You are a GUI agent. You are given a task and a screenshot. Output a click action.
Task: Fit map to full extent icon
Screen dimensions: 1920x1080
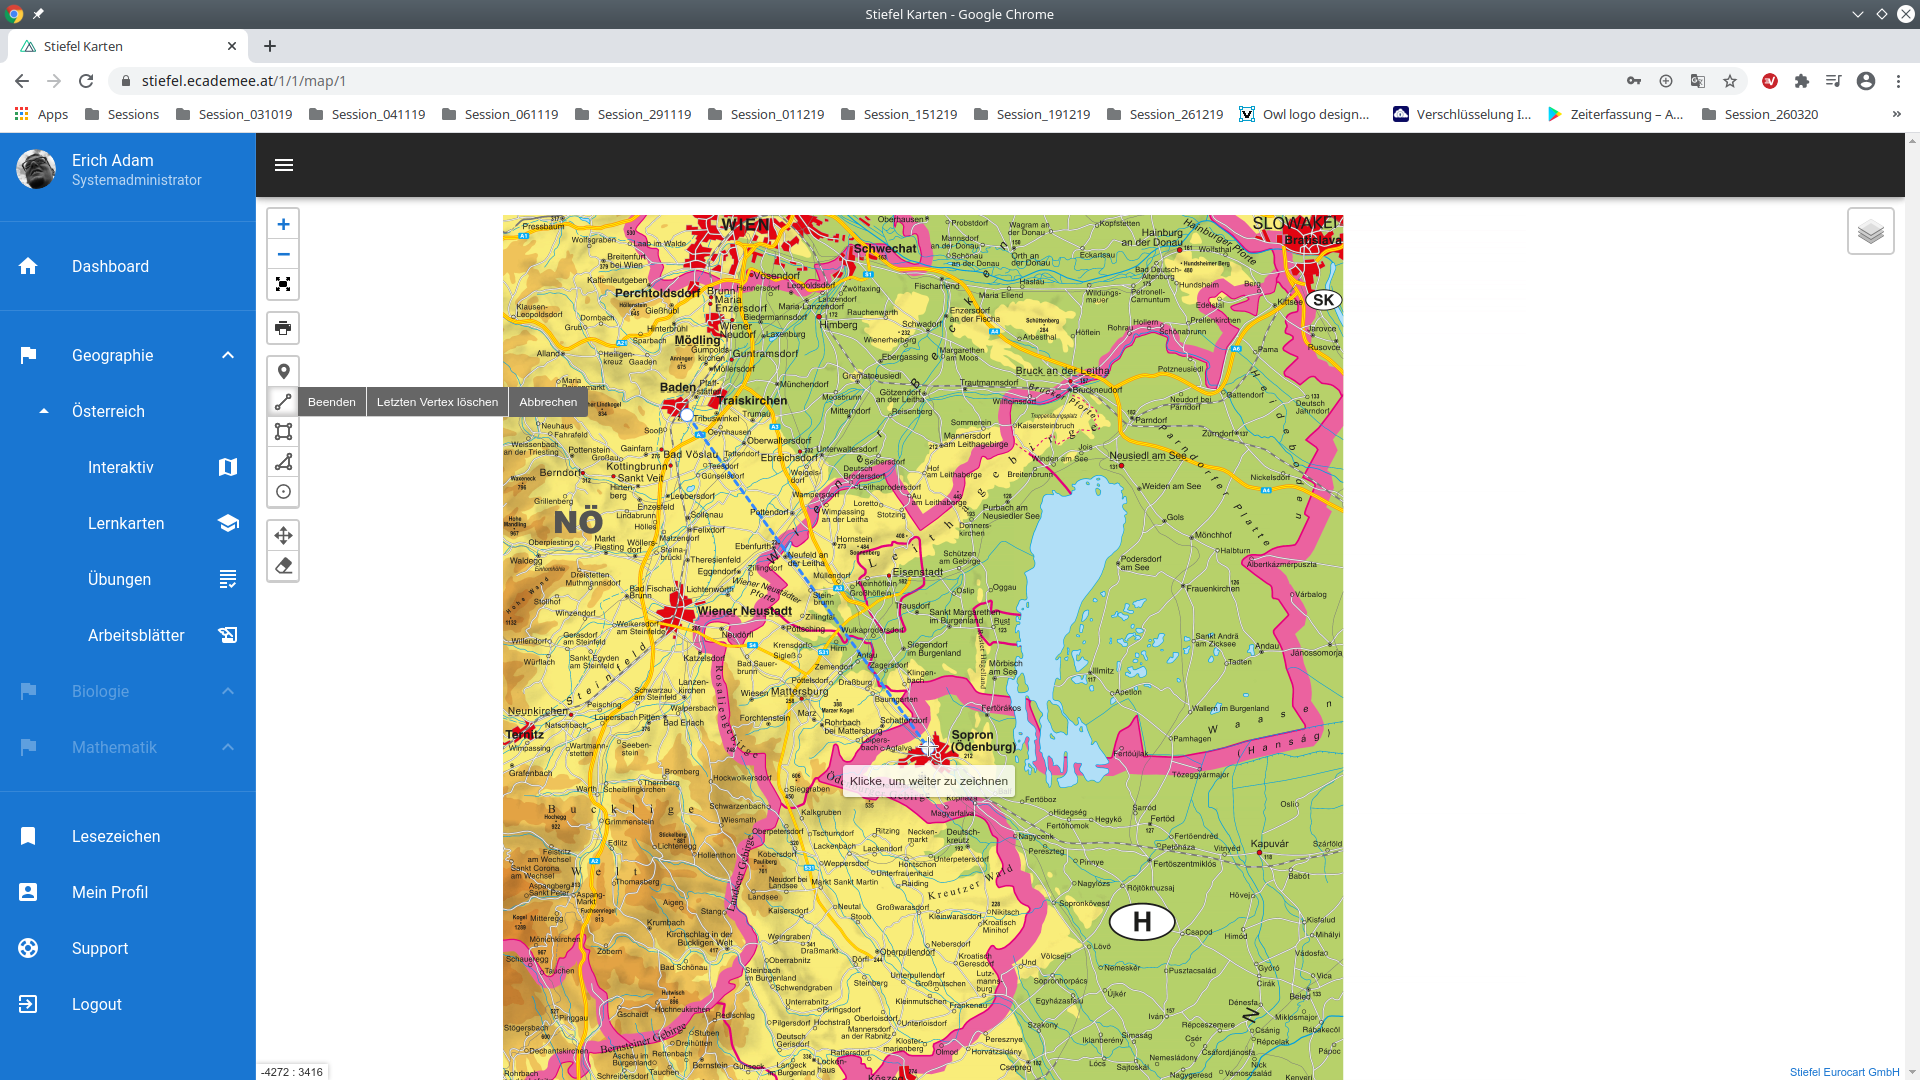point(283,284)
